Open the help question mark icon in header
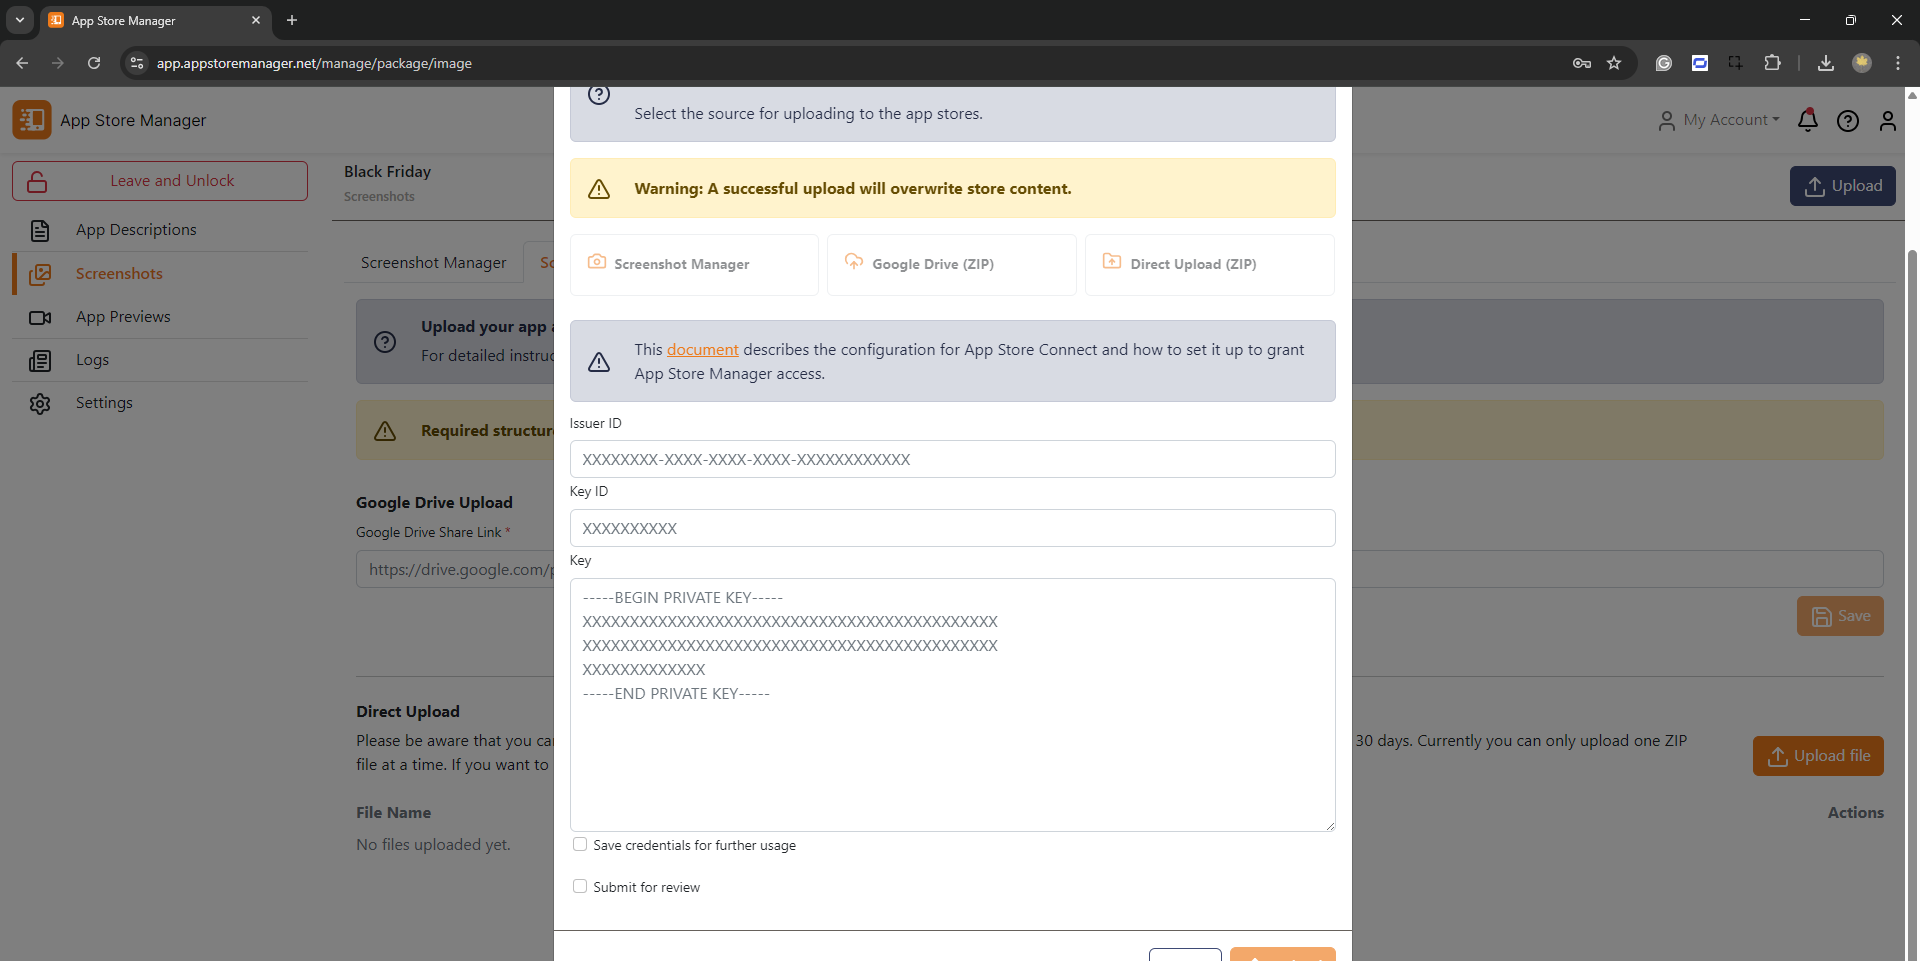Viewport: 1920px width, 961px height. (x=1847, y=121)
